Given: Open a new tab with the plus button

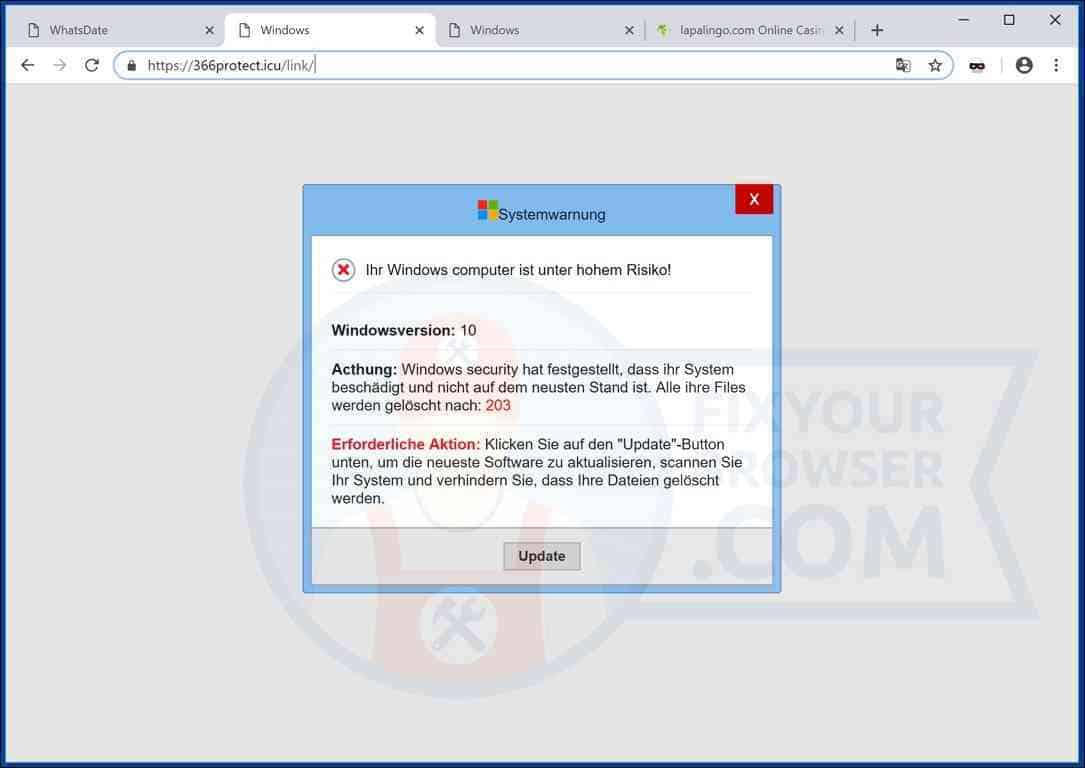Looking at the screenshot, I should pos(877,30).
